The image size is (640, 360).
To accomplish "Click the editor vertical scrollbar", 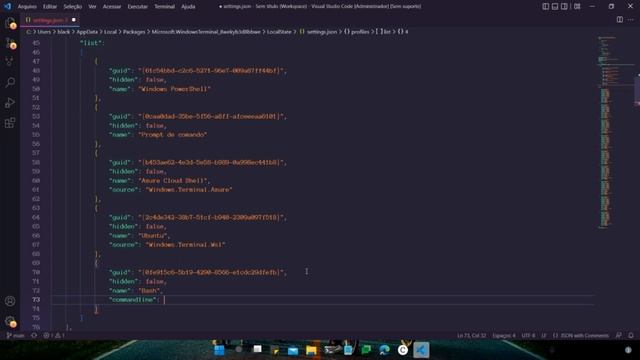I will coord(637,91).
